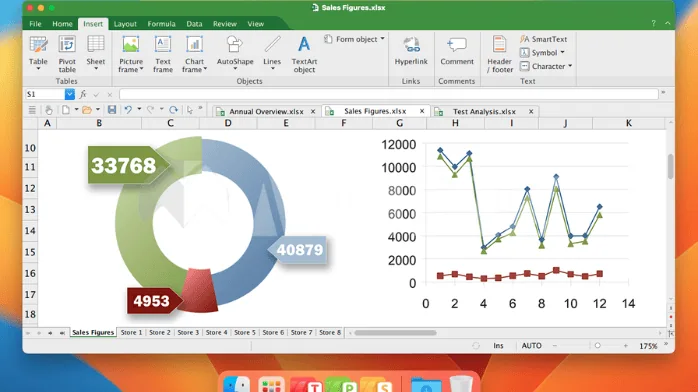Insert a Picture frame
Screen dimensions: 698x392
131,54
